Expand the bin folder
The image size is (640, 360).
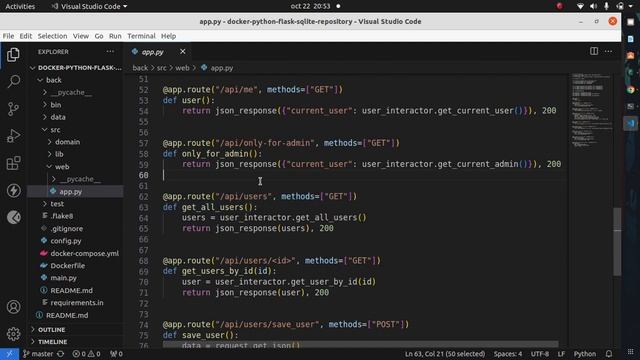pyautogui.click(x=76, y=105)
